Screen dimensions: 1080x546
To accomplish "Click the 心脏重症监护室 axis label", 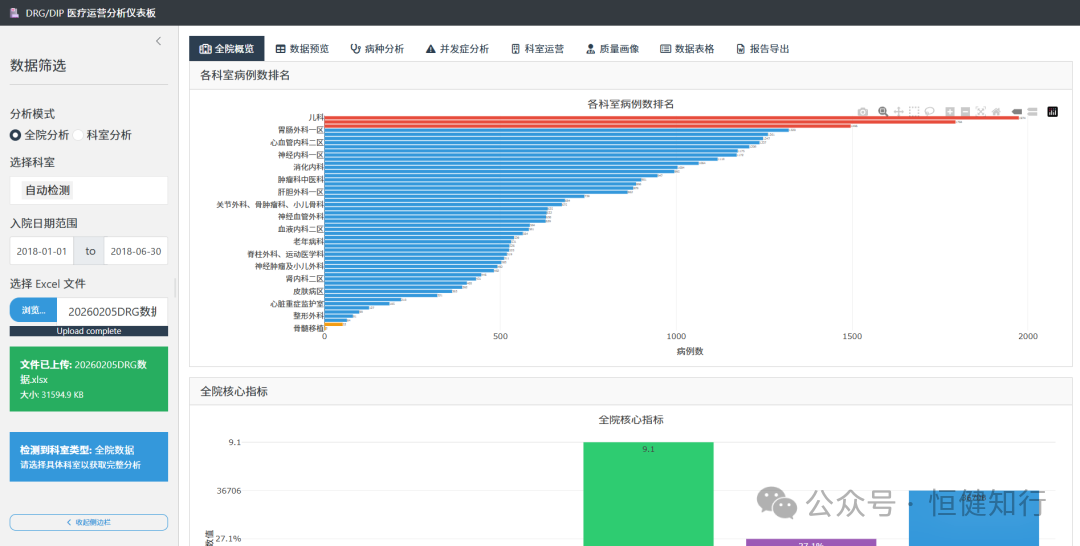I will tap(296, 304).
